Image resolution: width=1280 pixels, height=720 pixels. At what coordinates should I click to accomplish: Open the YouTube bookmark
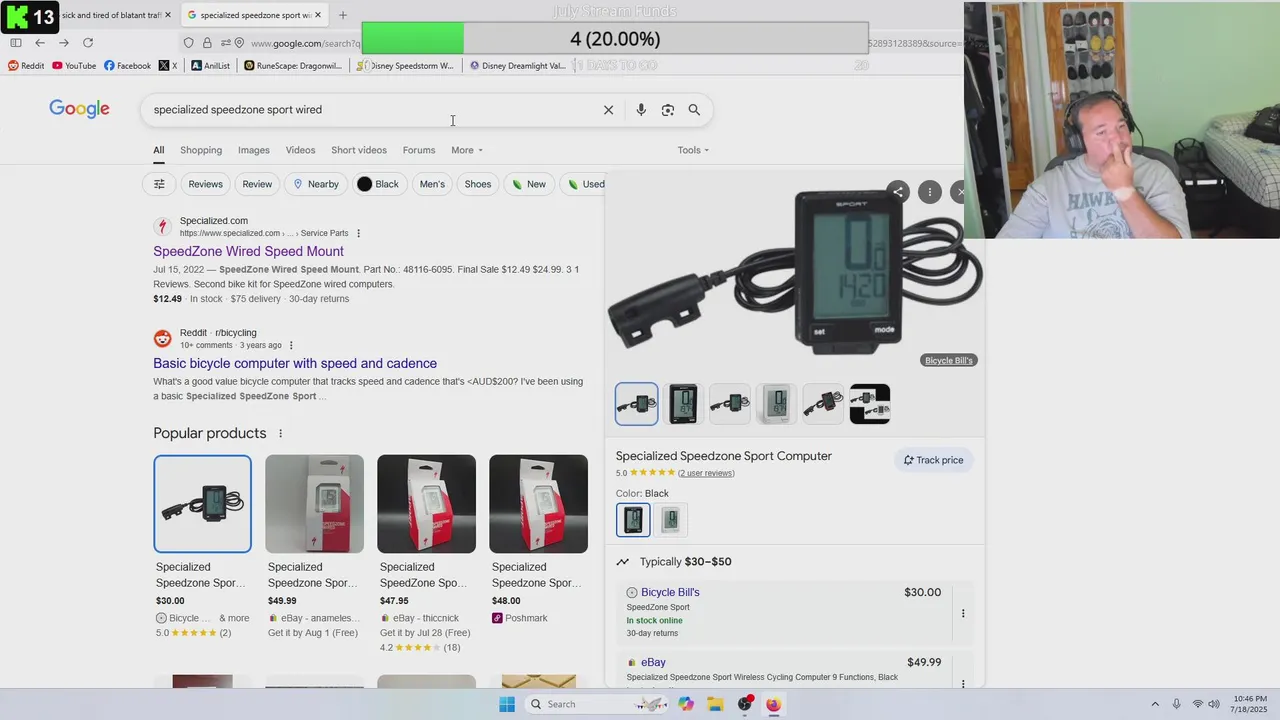click(74, 66)
